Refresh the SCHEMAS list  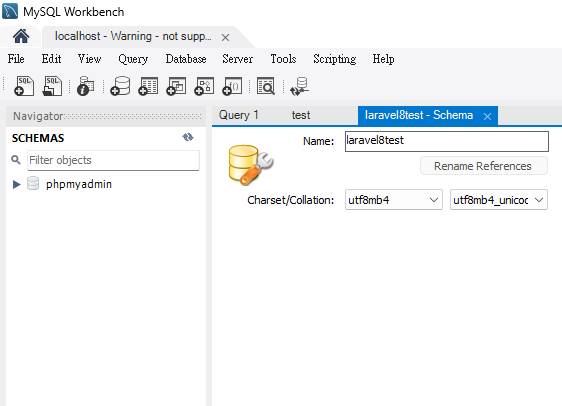tap(188, 137)
